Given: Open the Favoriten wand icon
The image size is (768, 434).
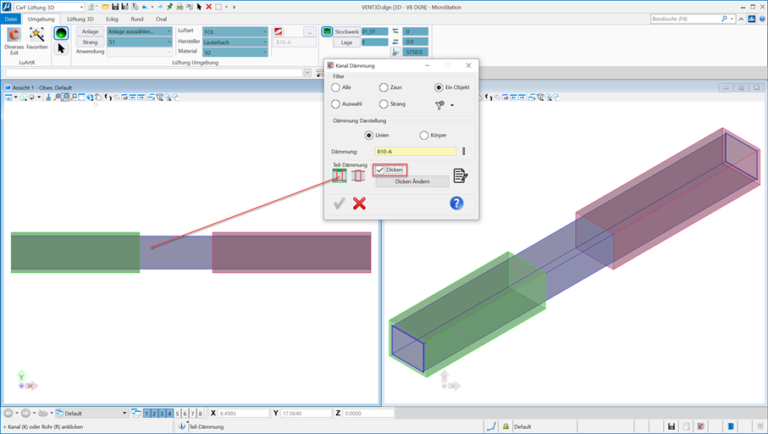Looking at the screenshot, I should click(x=37, y=39).
